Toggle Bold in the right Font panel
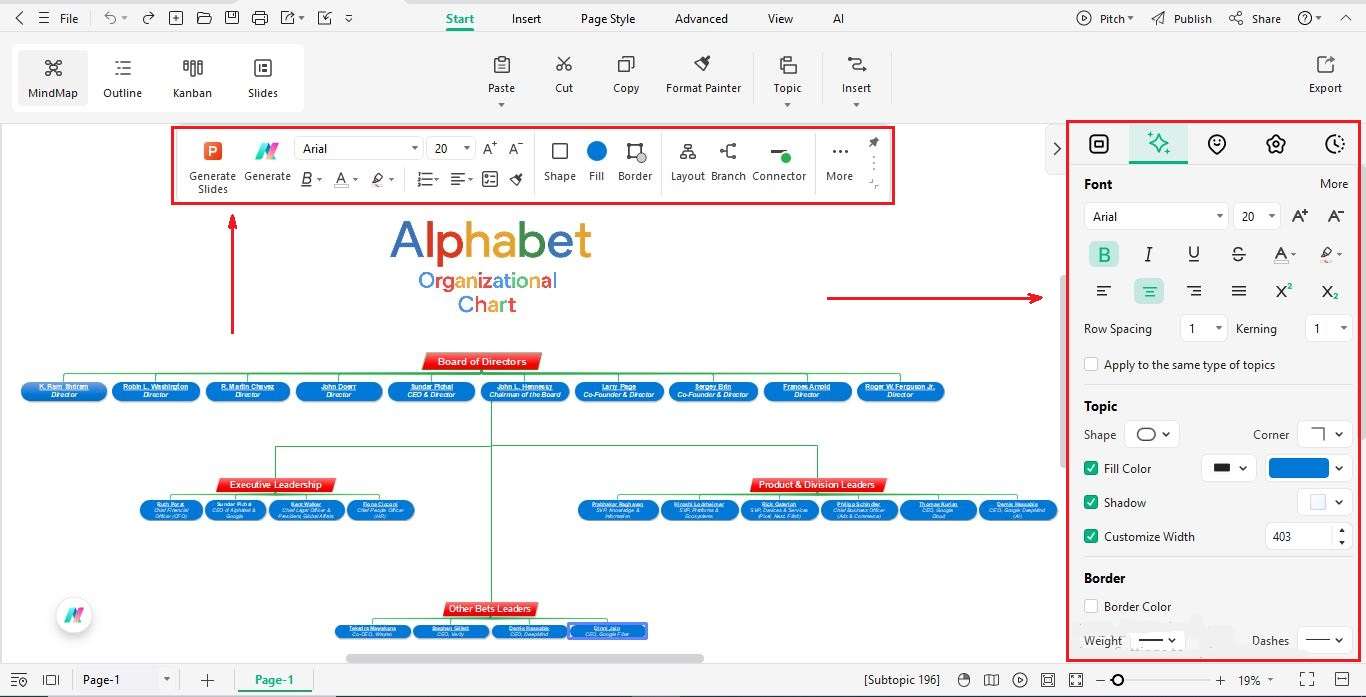This screenshot has height=697, width=1366. point(1104,254)
